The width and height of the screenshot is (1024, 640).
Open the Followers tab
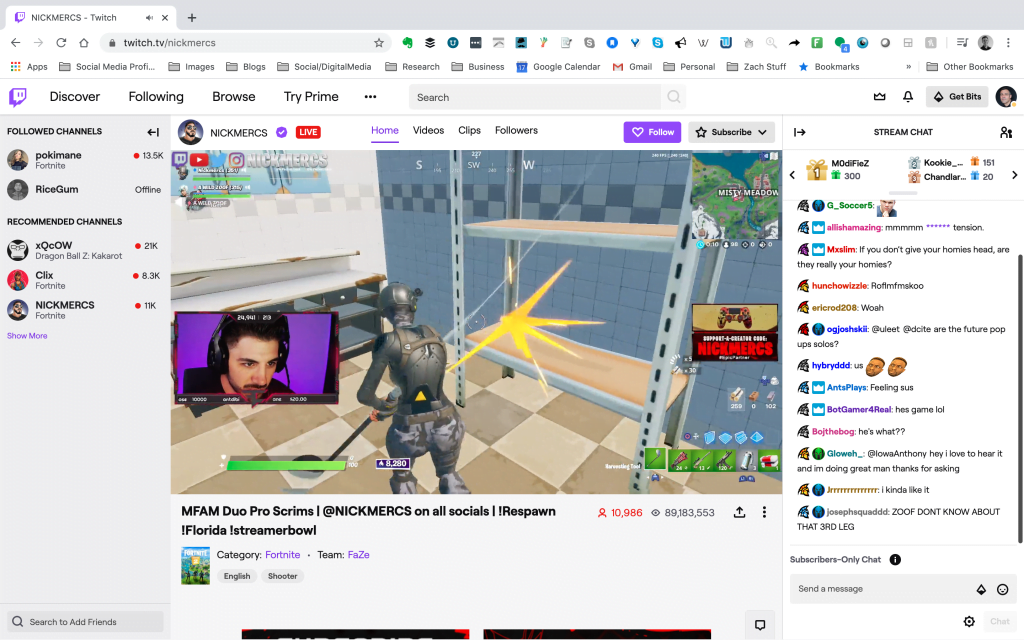tap(517, 131)
